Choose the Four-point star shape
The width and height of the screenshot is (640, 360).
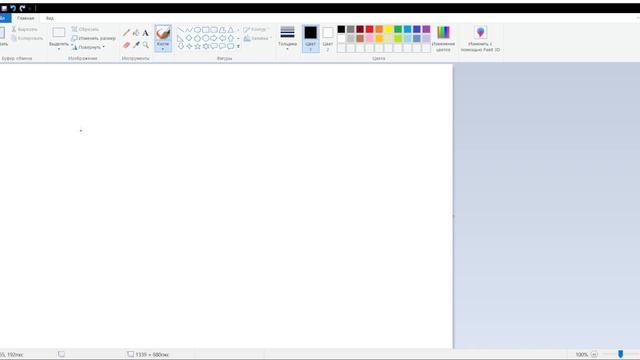click(189, 46)
